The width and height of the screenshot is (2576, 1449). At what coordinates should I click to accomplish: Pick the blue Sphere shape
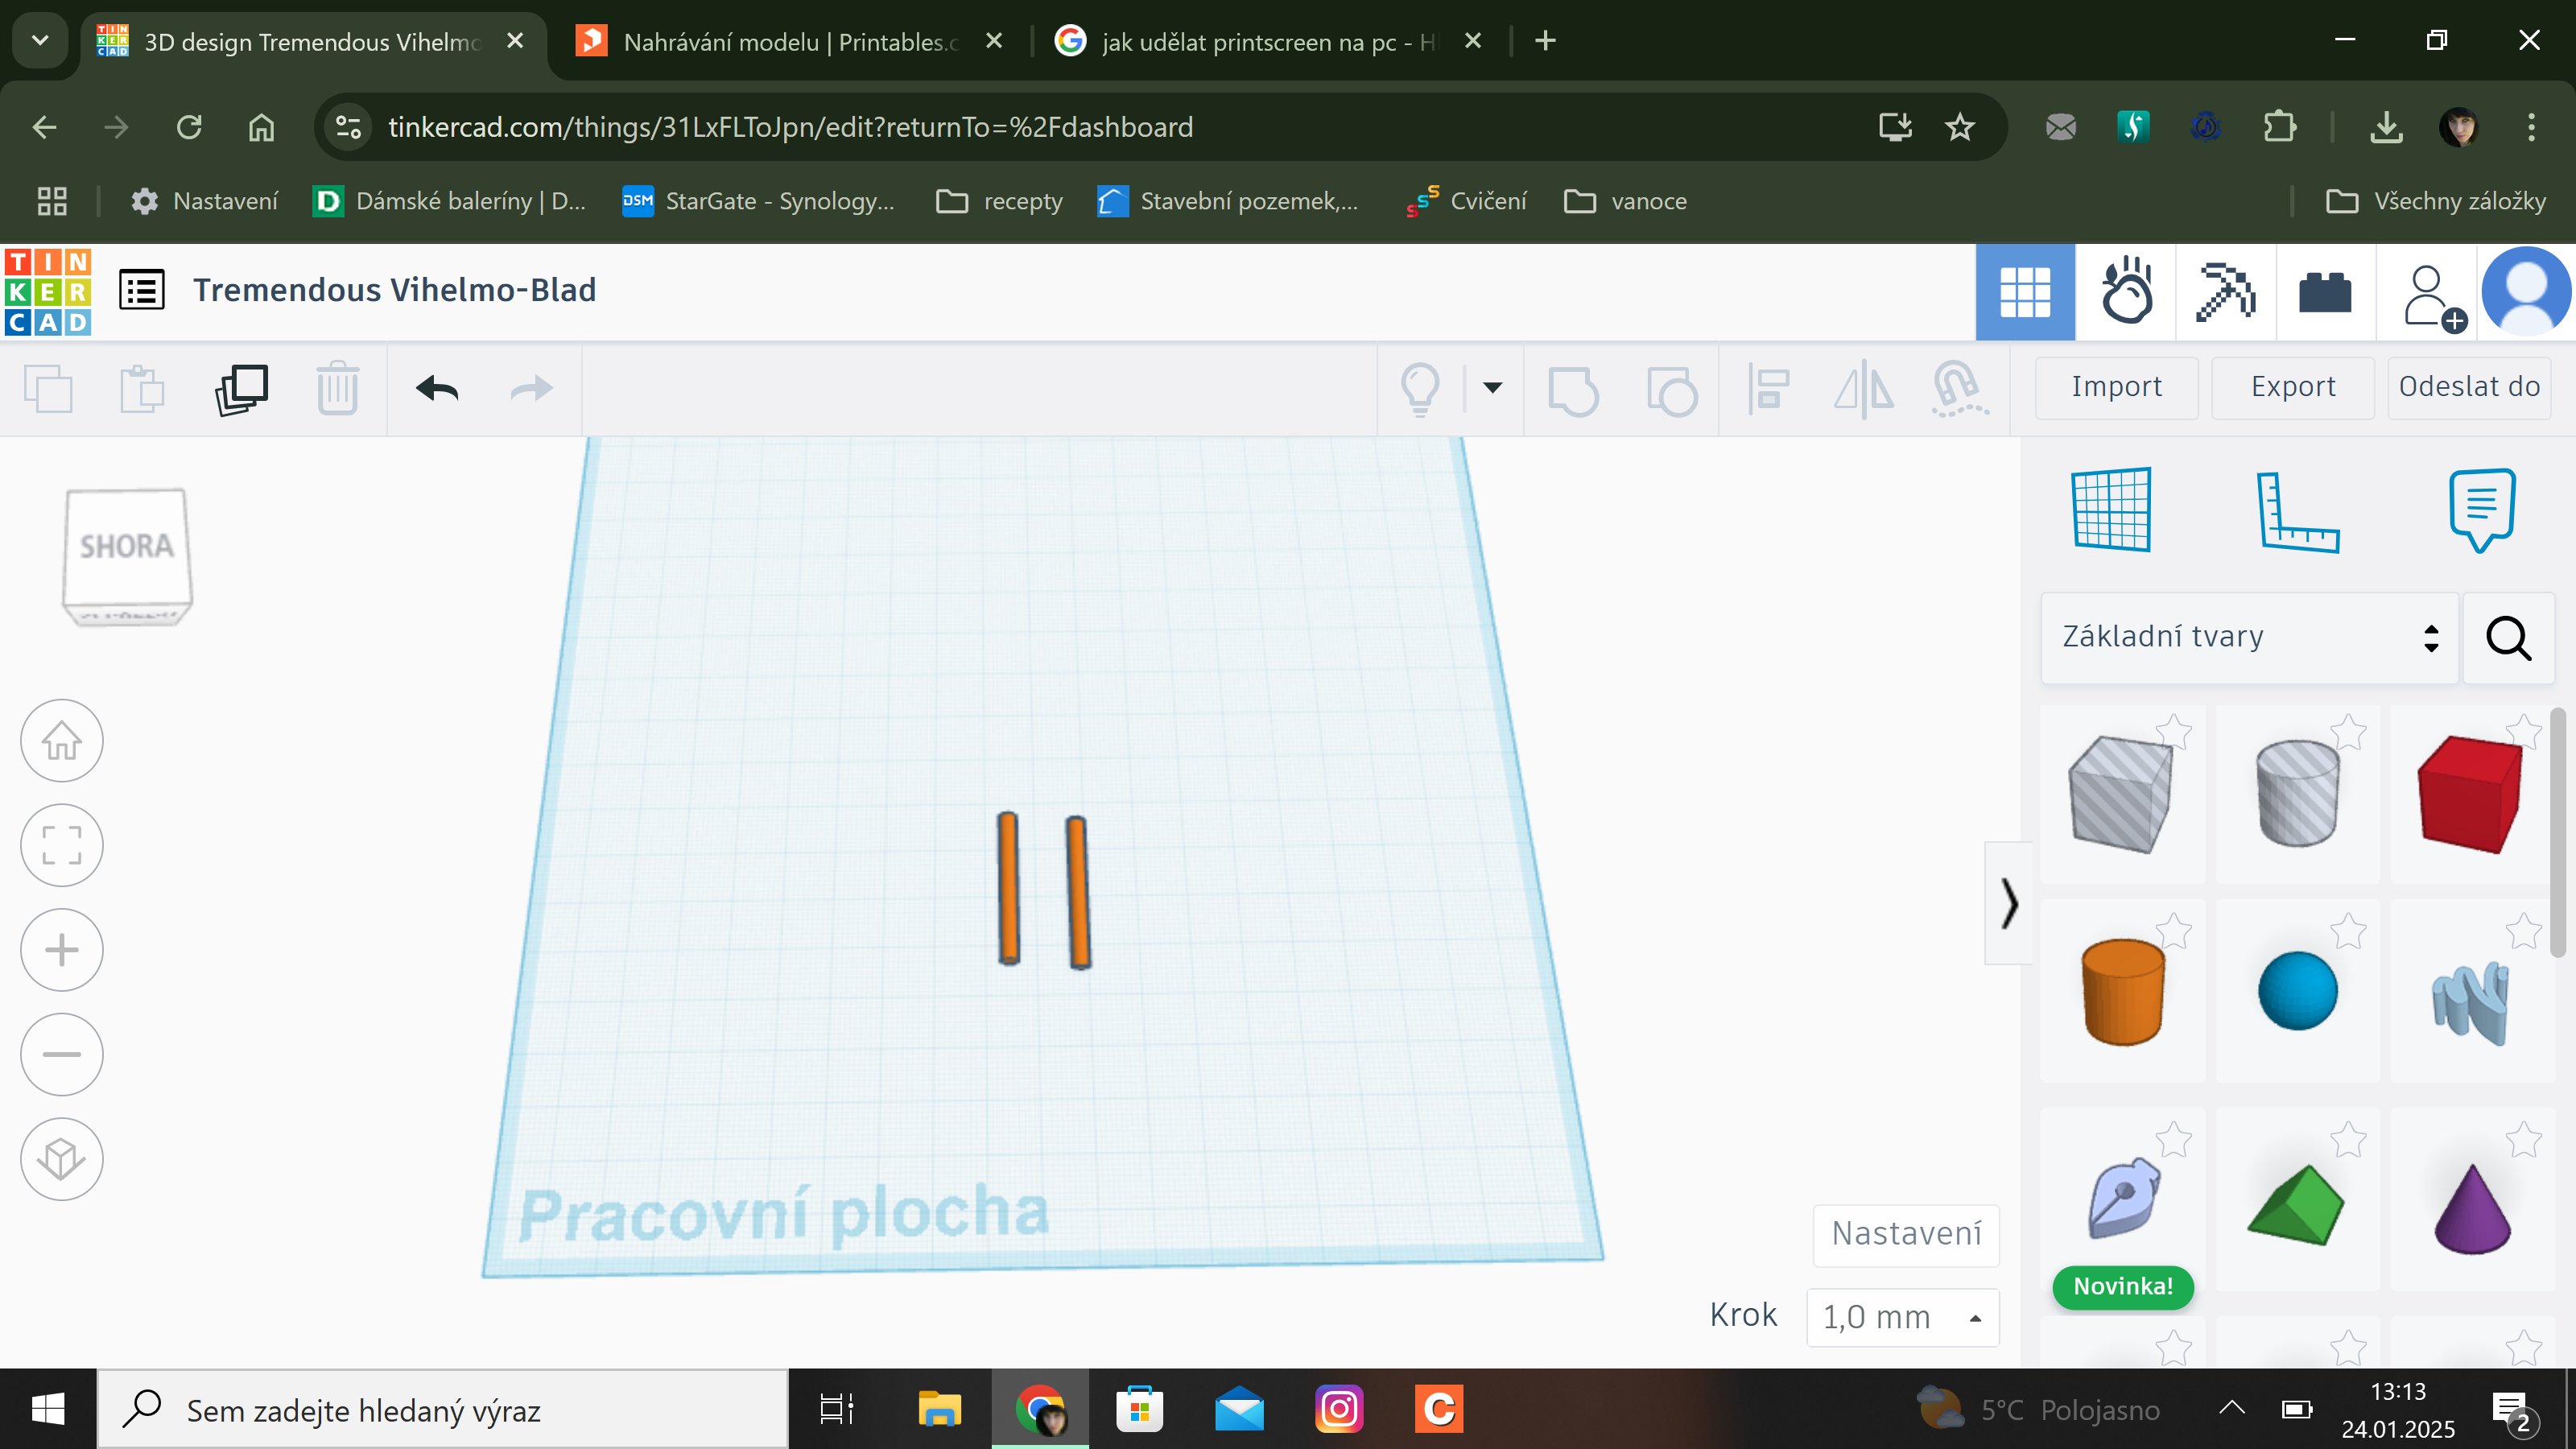coord(2297,991)
